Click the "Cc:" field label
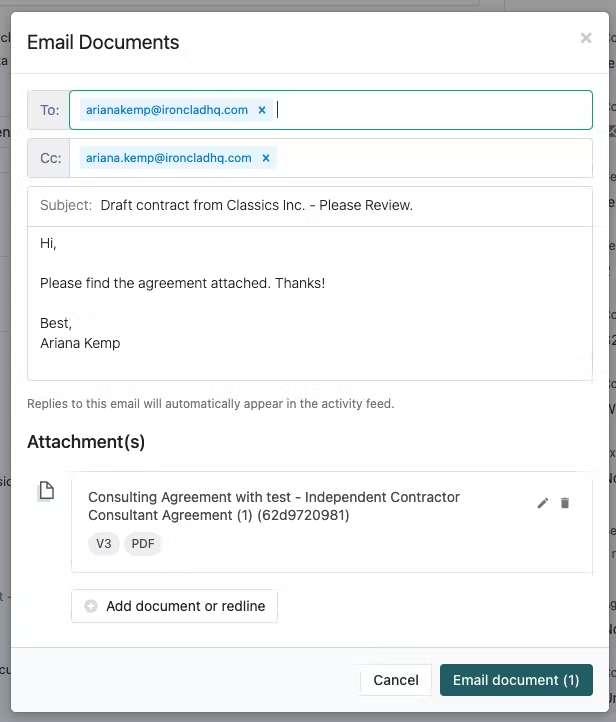The height and width of the screenshot is (722, 616). tap(49, 158)
